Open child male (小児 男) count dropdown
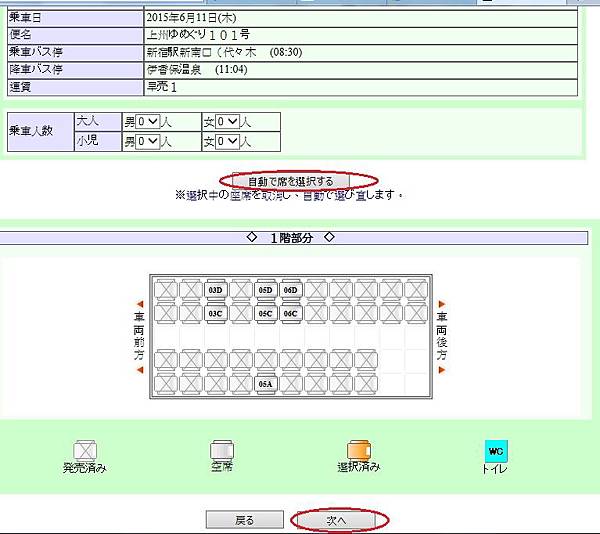The image size is (600, 534). [x=147, y=142]
